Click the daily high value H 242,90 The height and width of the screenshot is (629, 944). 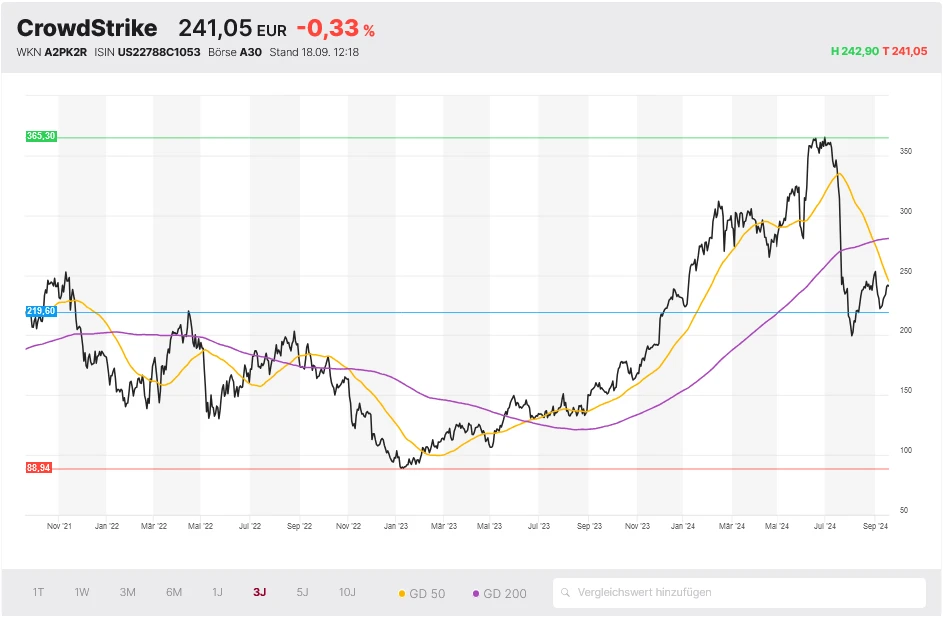[854, 52]
